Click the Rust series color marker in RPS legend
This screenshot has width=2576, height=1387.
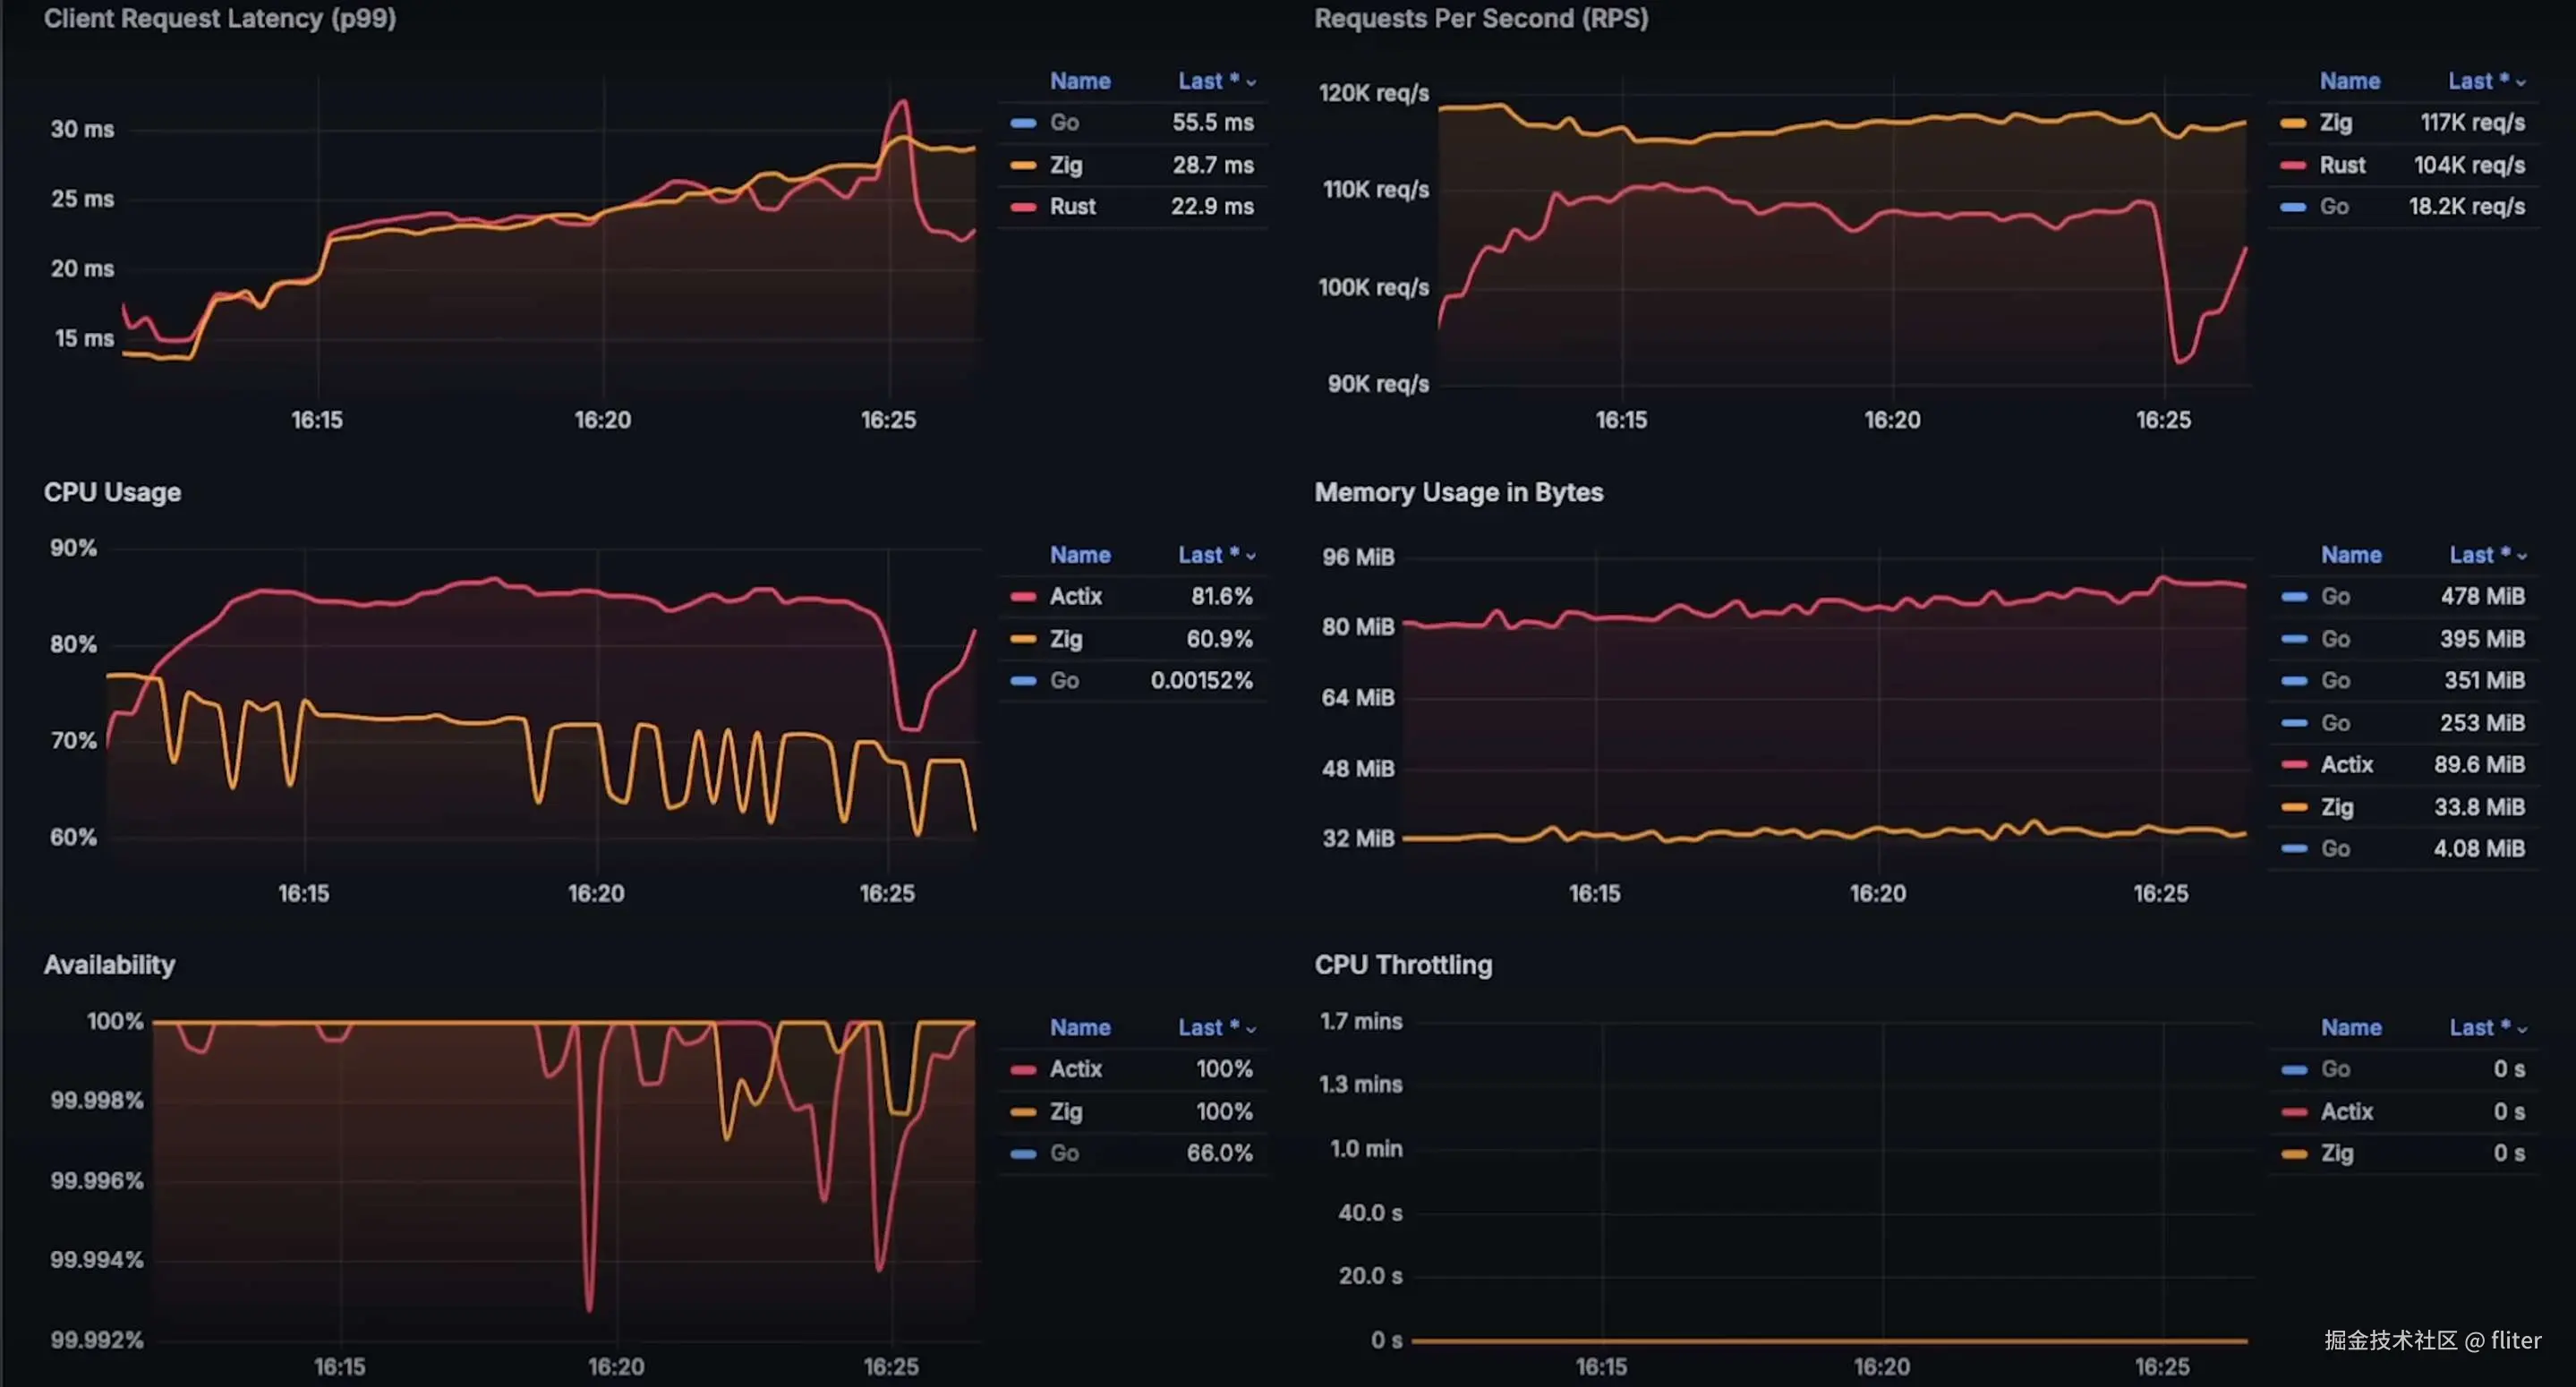pyautogui.click(x=2293, y=165)
